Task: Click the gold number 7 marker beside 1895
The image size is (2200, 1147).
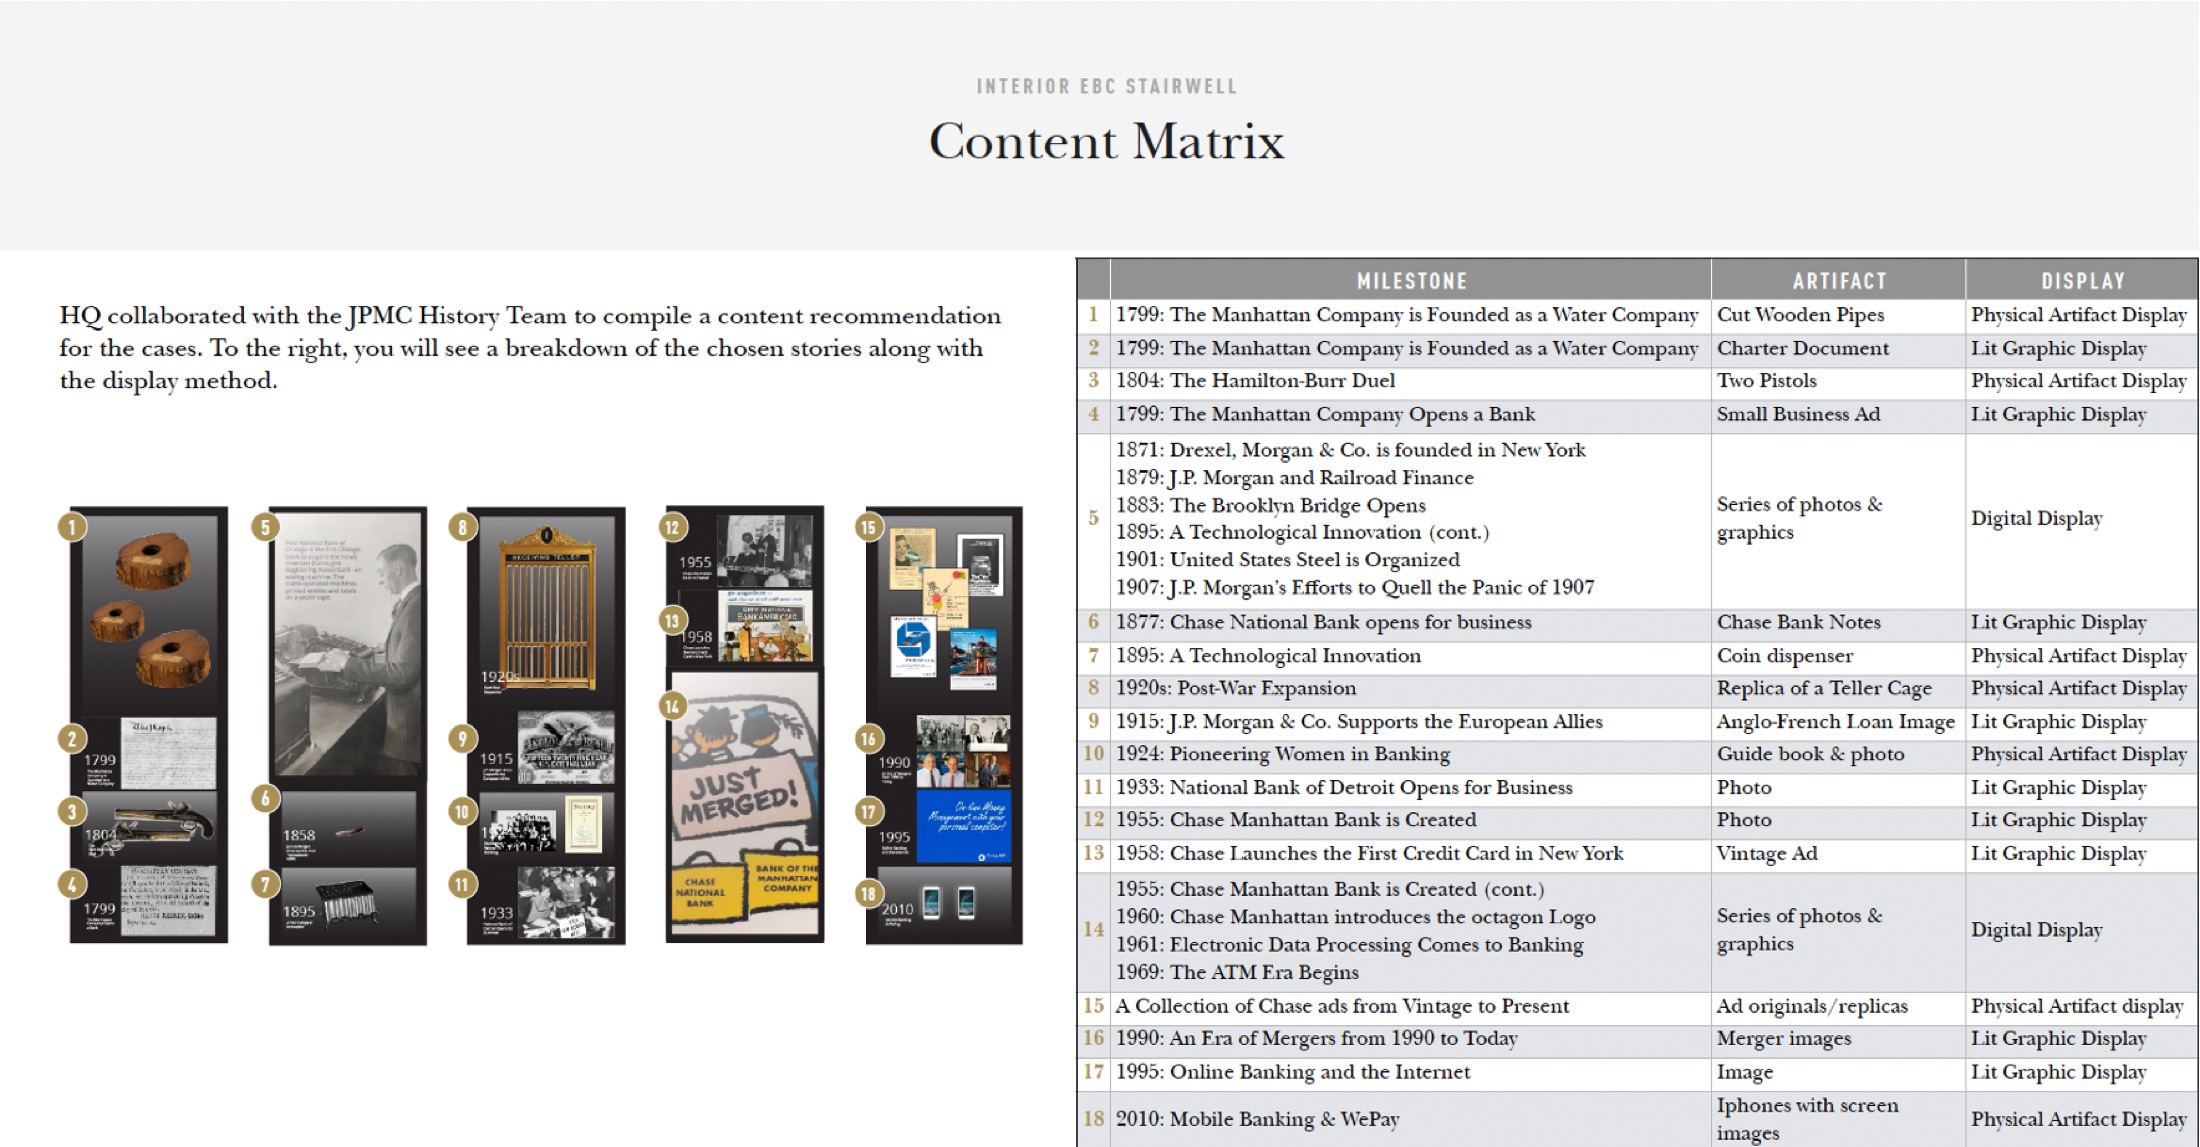Action: pyautogui.click(x=265, y=884)
